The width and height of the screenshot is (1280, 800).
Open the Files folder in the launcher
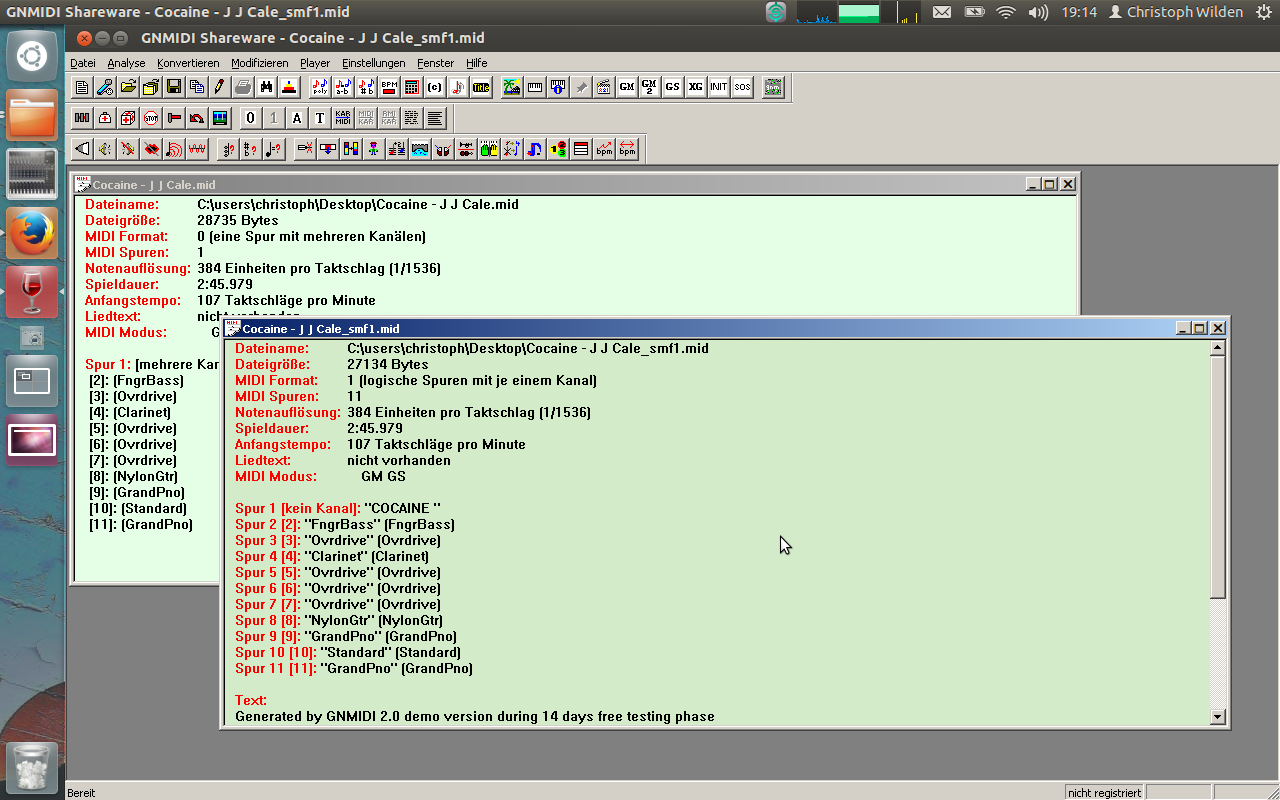pos(32,116)
